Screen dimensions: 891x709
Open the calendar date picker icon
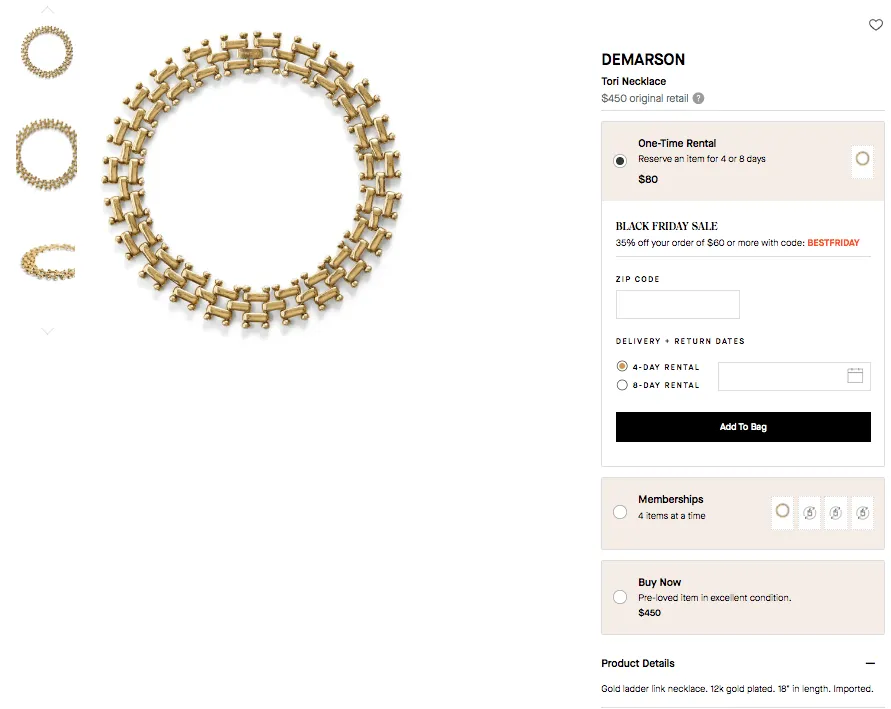pyautogui.click(x=855, y=375)
